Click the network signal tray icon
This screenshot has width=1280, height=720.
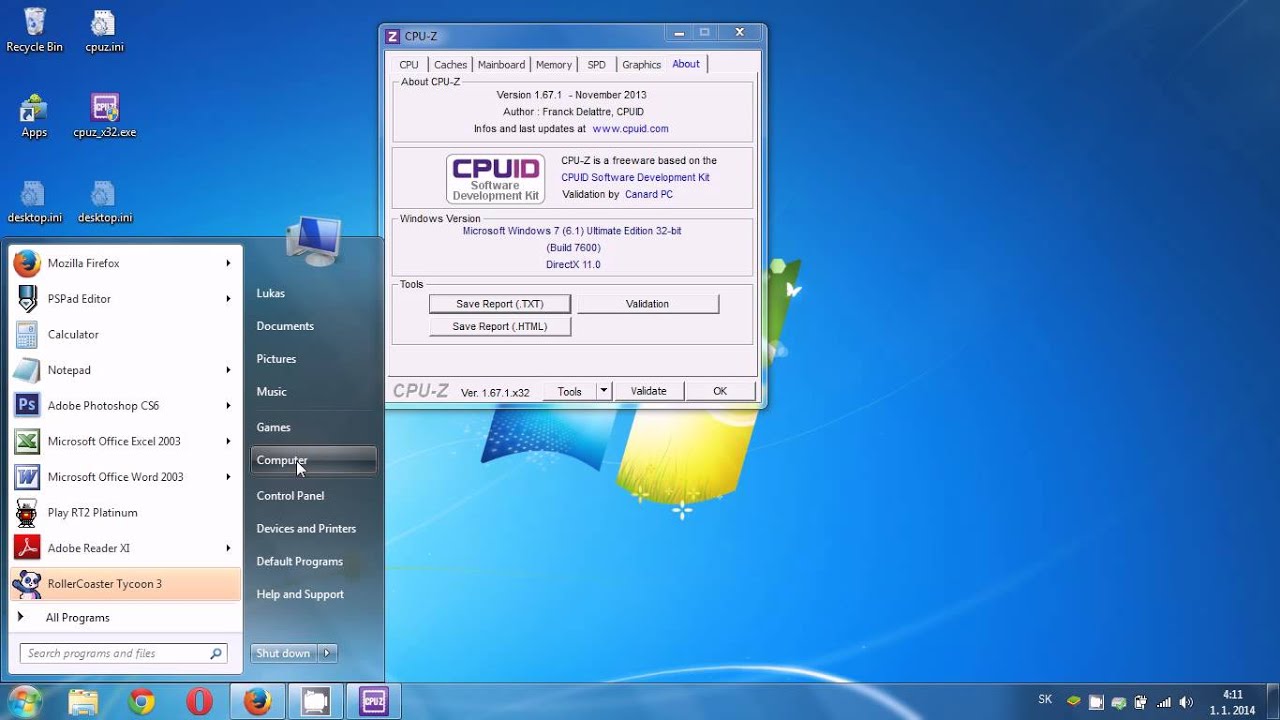click(x=1164, y=702)
